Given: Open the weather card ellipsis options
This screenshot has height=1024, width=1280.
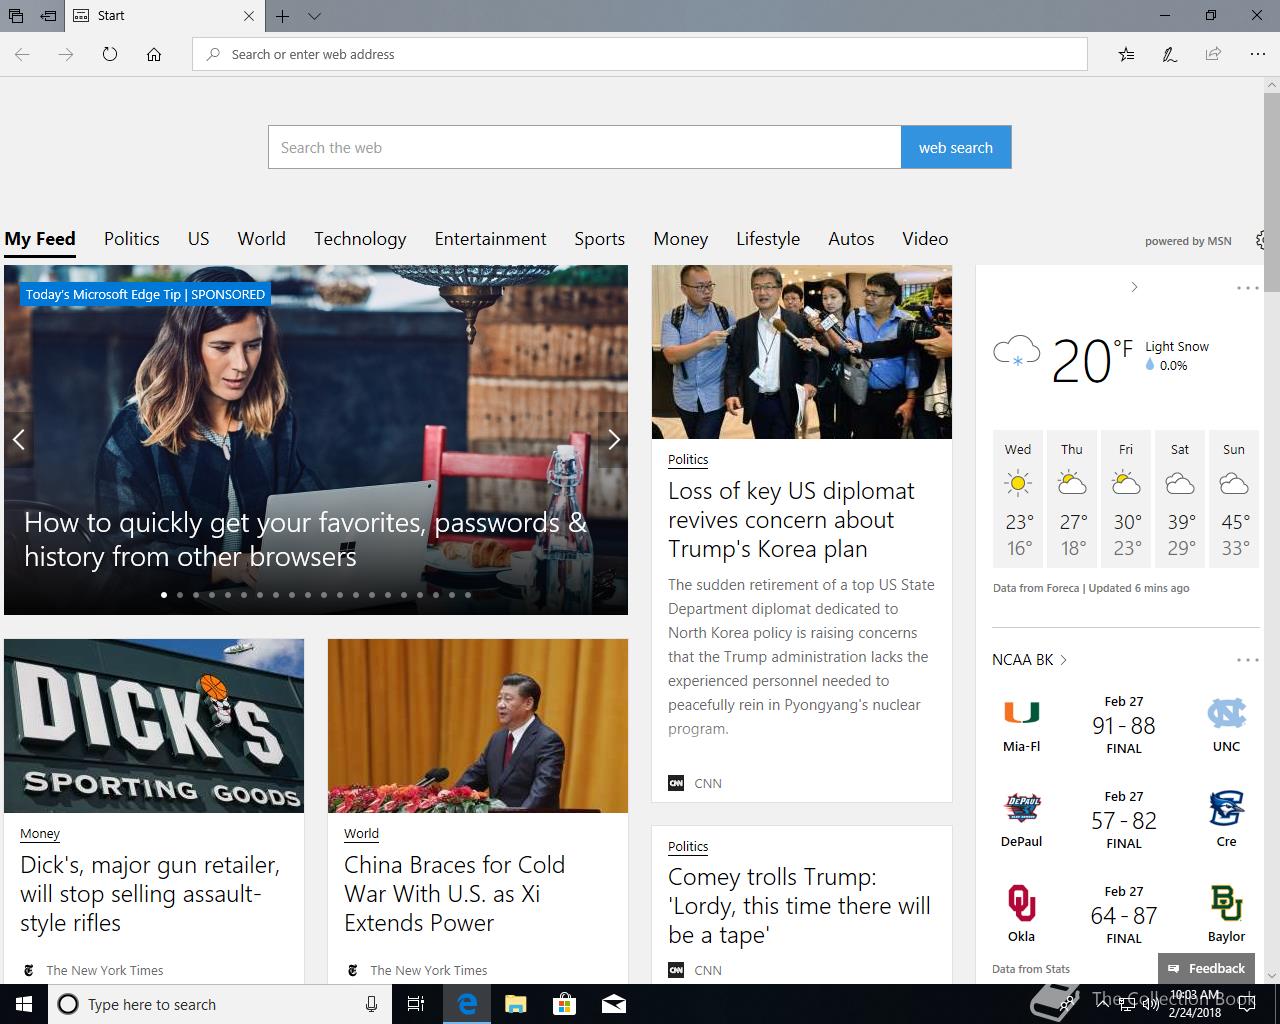Looking at the screenshot, I should pyautogui.click(x=1247, y=288).
